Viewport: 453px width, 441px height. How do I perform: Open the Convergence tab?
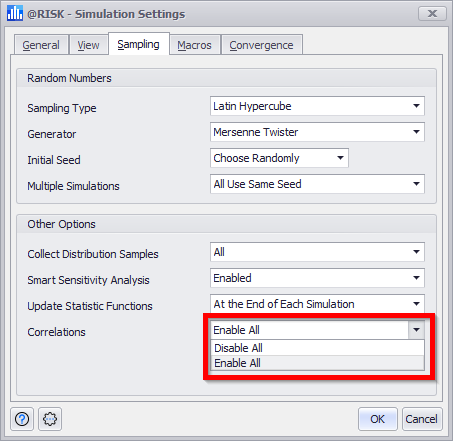pos(261,45)
